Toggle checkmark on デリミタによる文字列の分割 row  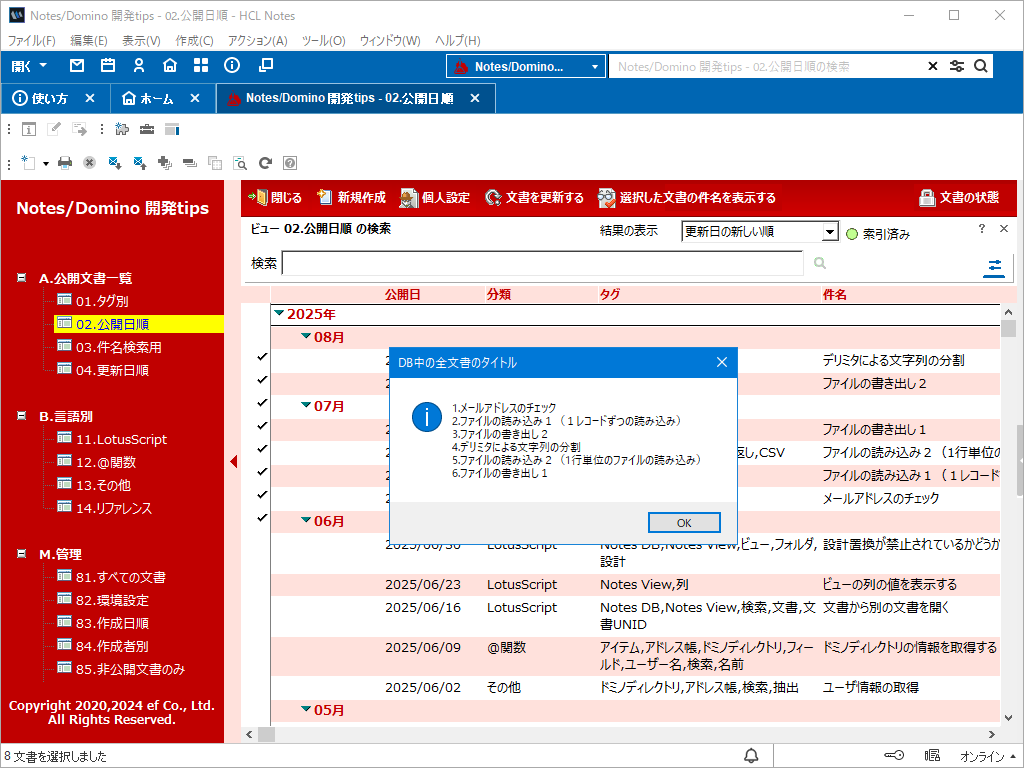pos(262,357)
